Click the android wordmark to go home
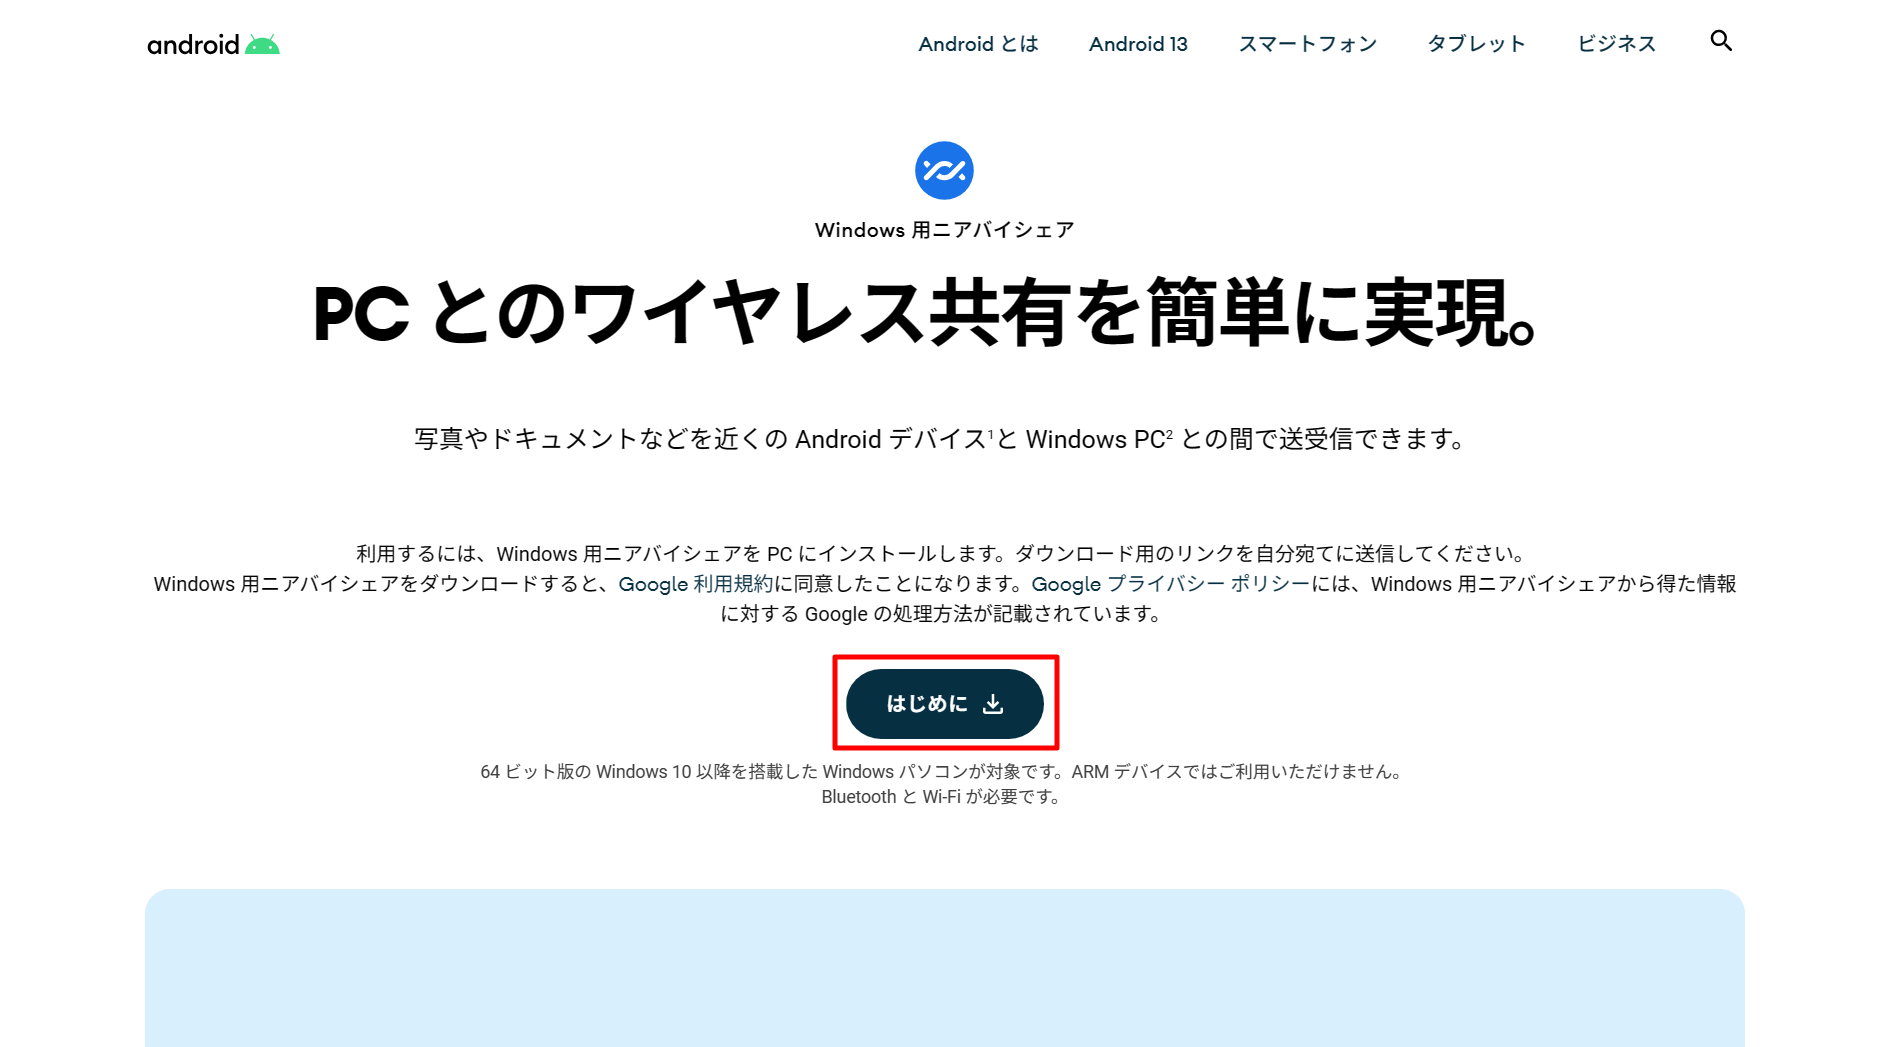Viewport: 1888px width, 1047px height. pyautogui.click(x=194, y=44)
